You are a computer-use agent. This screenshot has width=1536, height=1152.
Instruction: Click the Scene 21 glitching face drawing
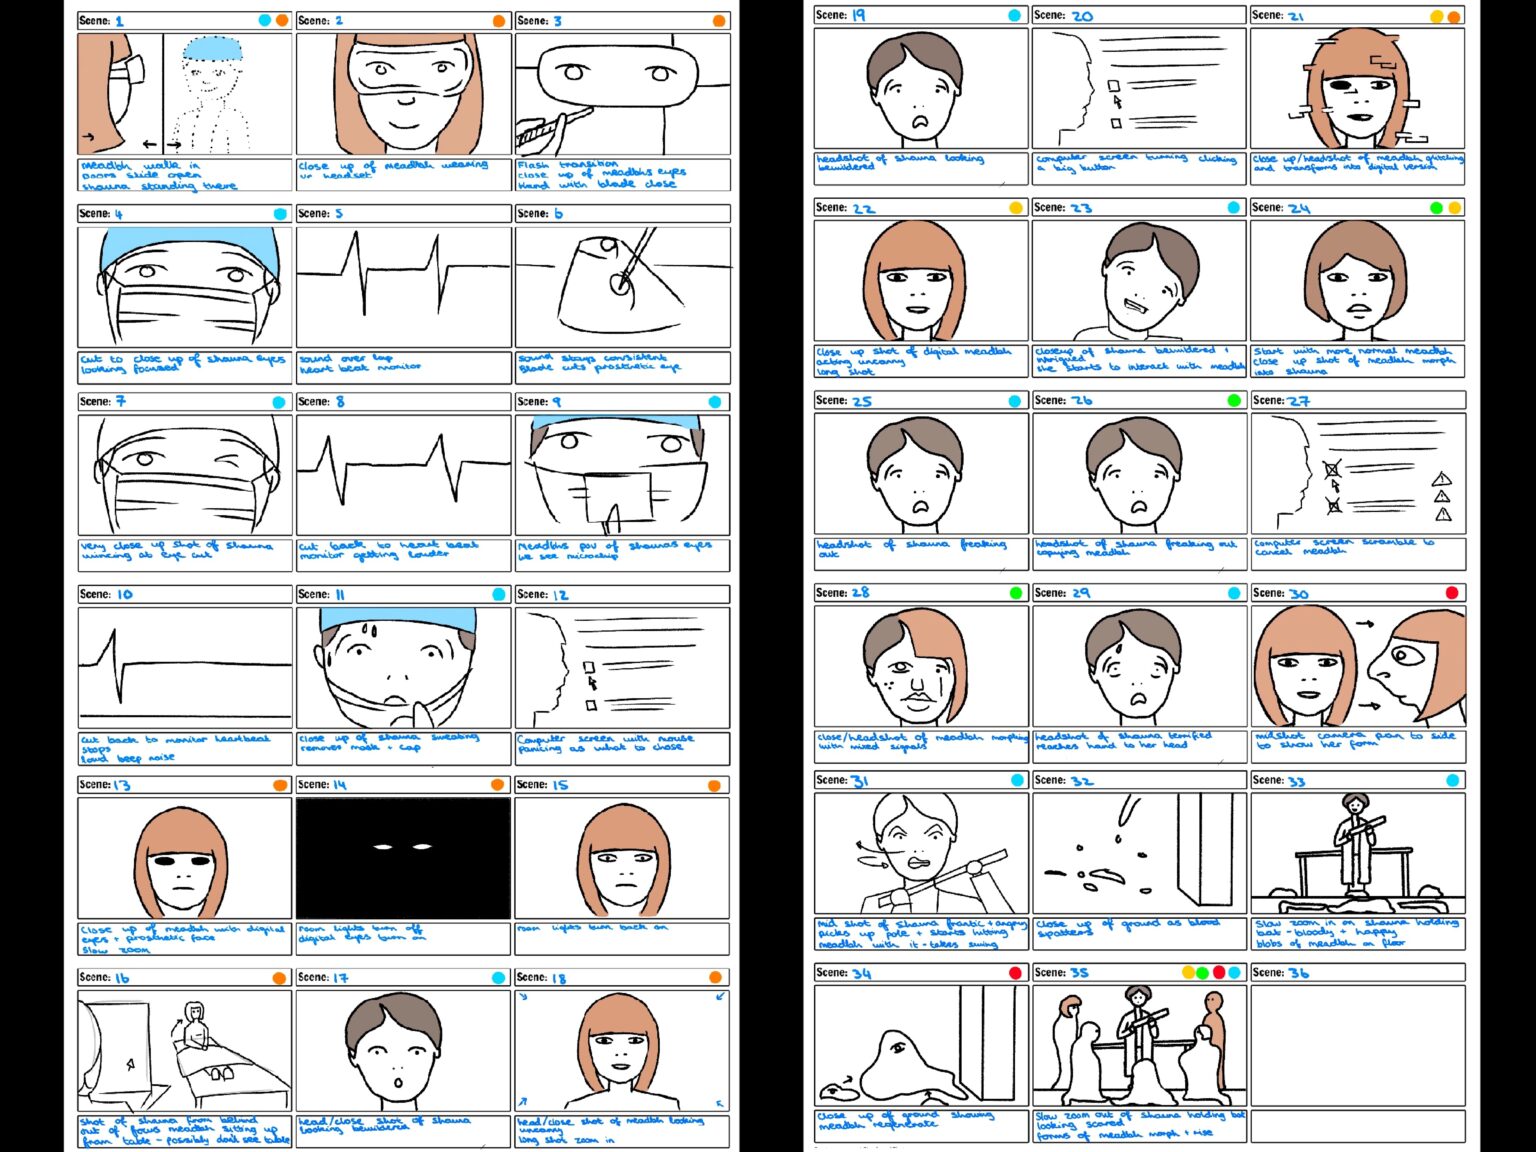[x=1357, y=89]
